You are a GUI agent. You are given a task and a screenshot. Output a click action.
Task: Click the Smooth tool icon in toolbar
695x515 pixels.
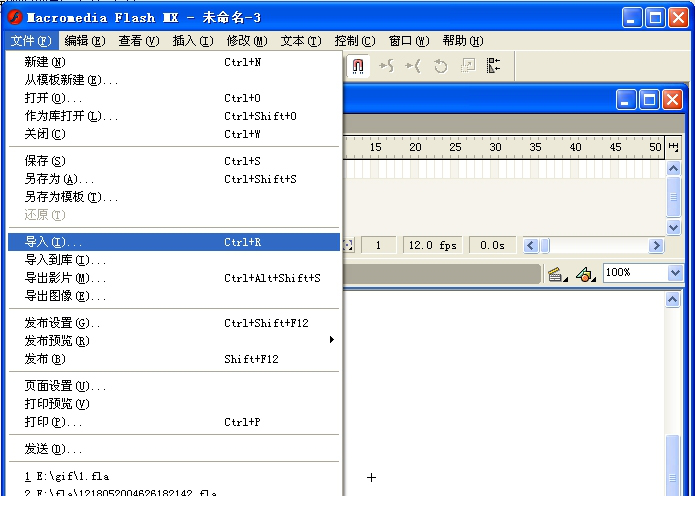[387, 66]
